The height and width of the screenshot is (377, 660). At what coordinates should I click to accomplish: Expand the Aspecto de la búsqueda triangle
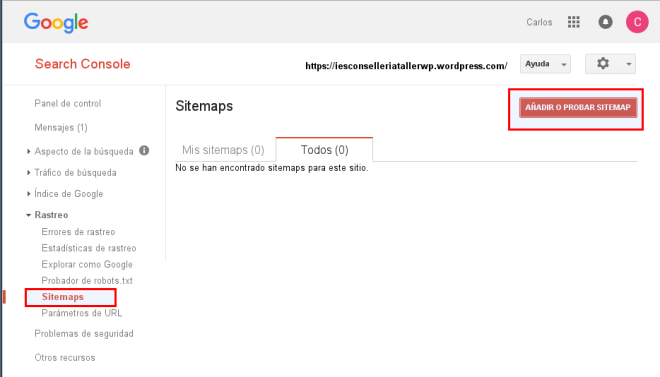click(28, 151)
